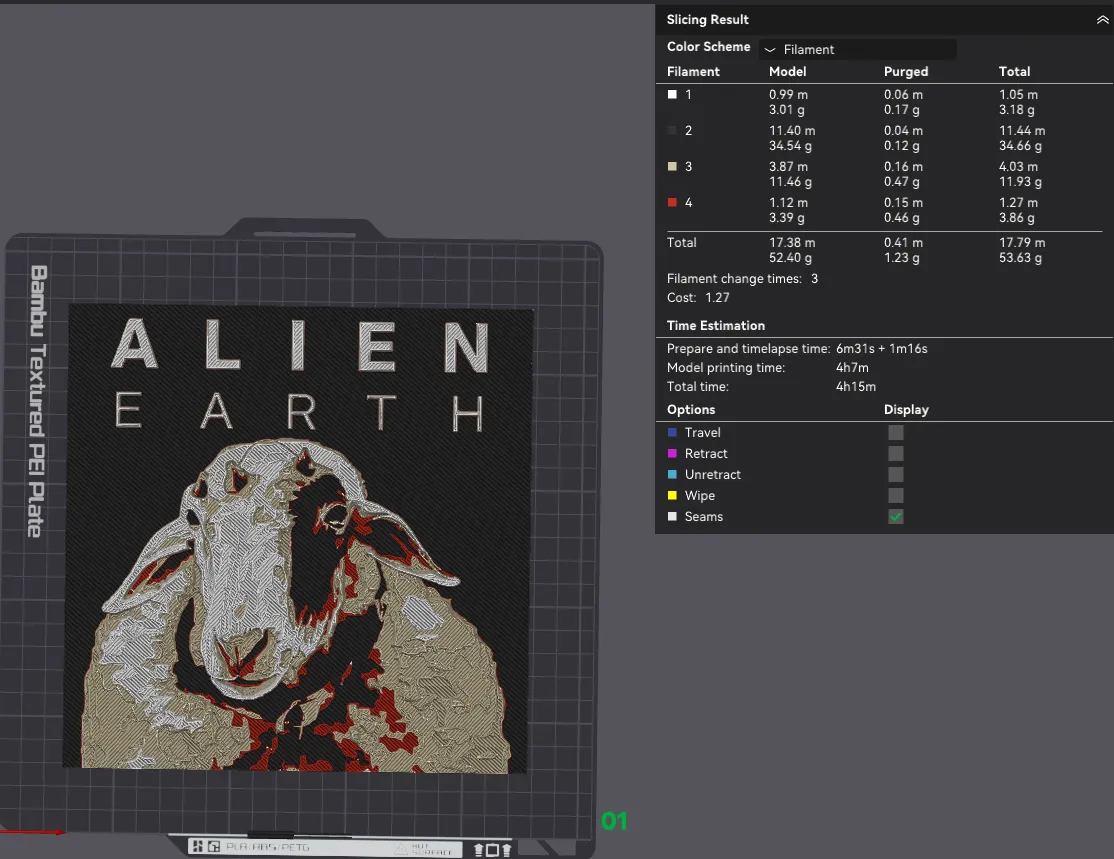The image size is (1114, 859).
Task: Select the Wipe option label
Action: pos(700,496)
